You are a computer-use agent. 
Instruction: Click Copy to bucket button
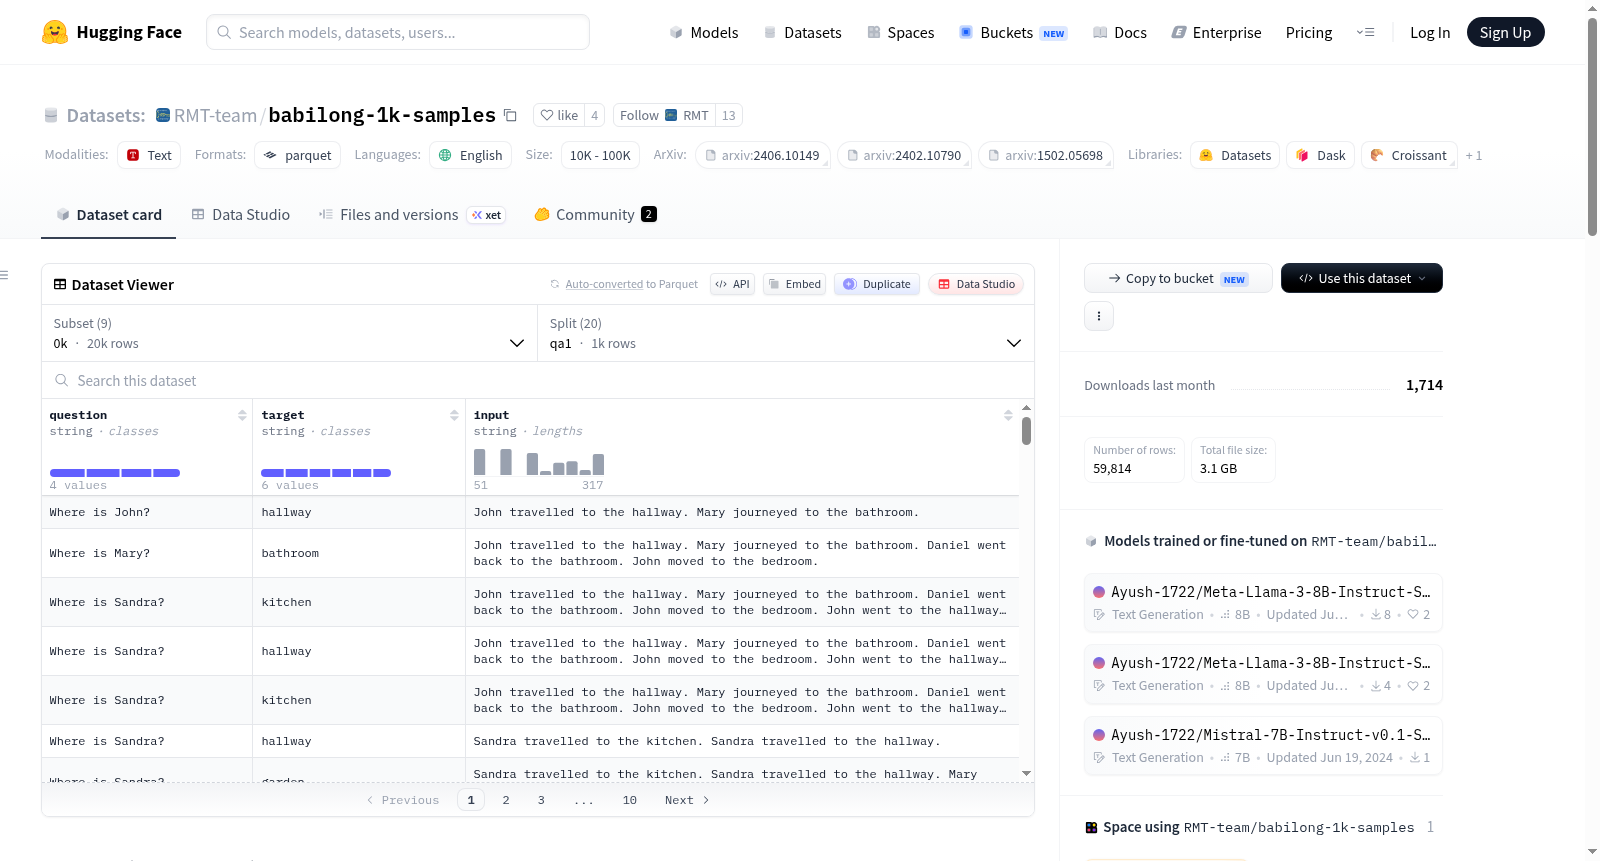click(x=1178, y=278)
